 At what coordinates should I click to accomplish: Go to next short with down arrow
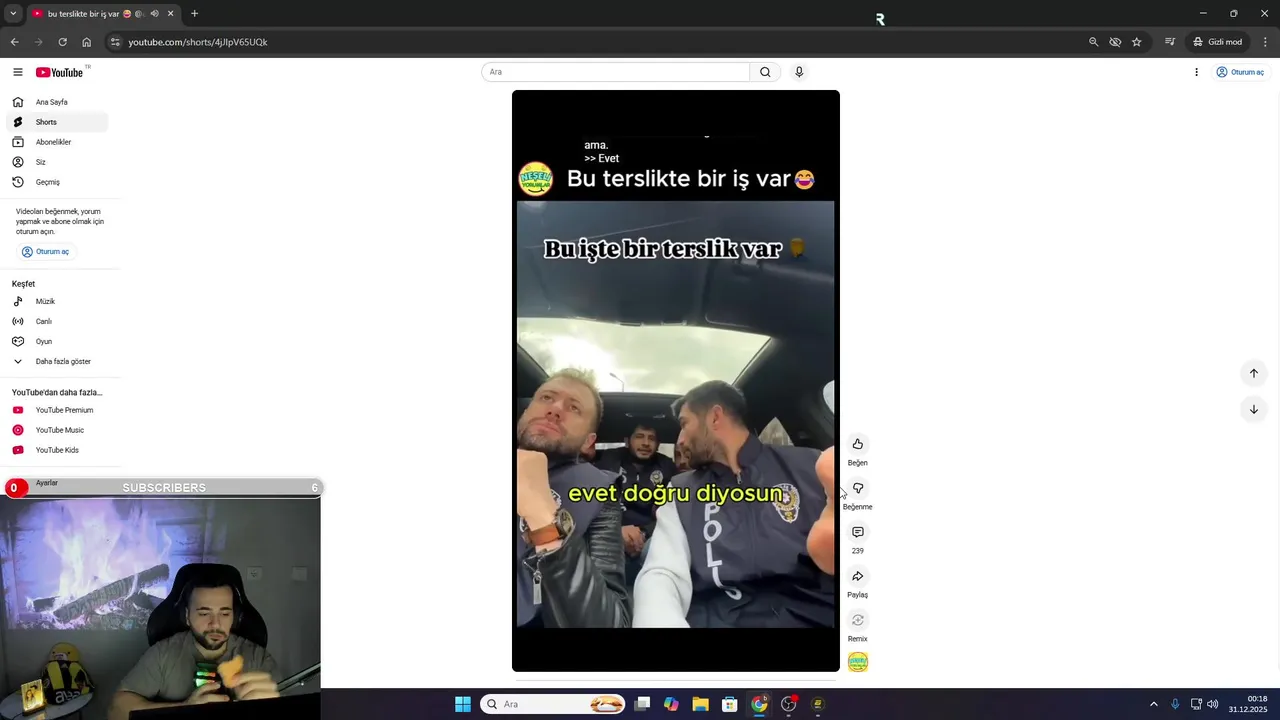1253,409
